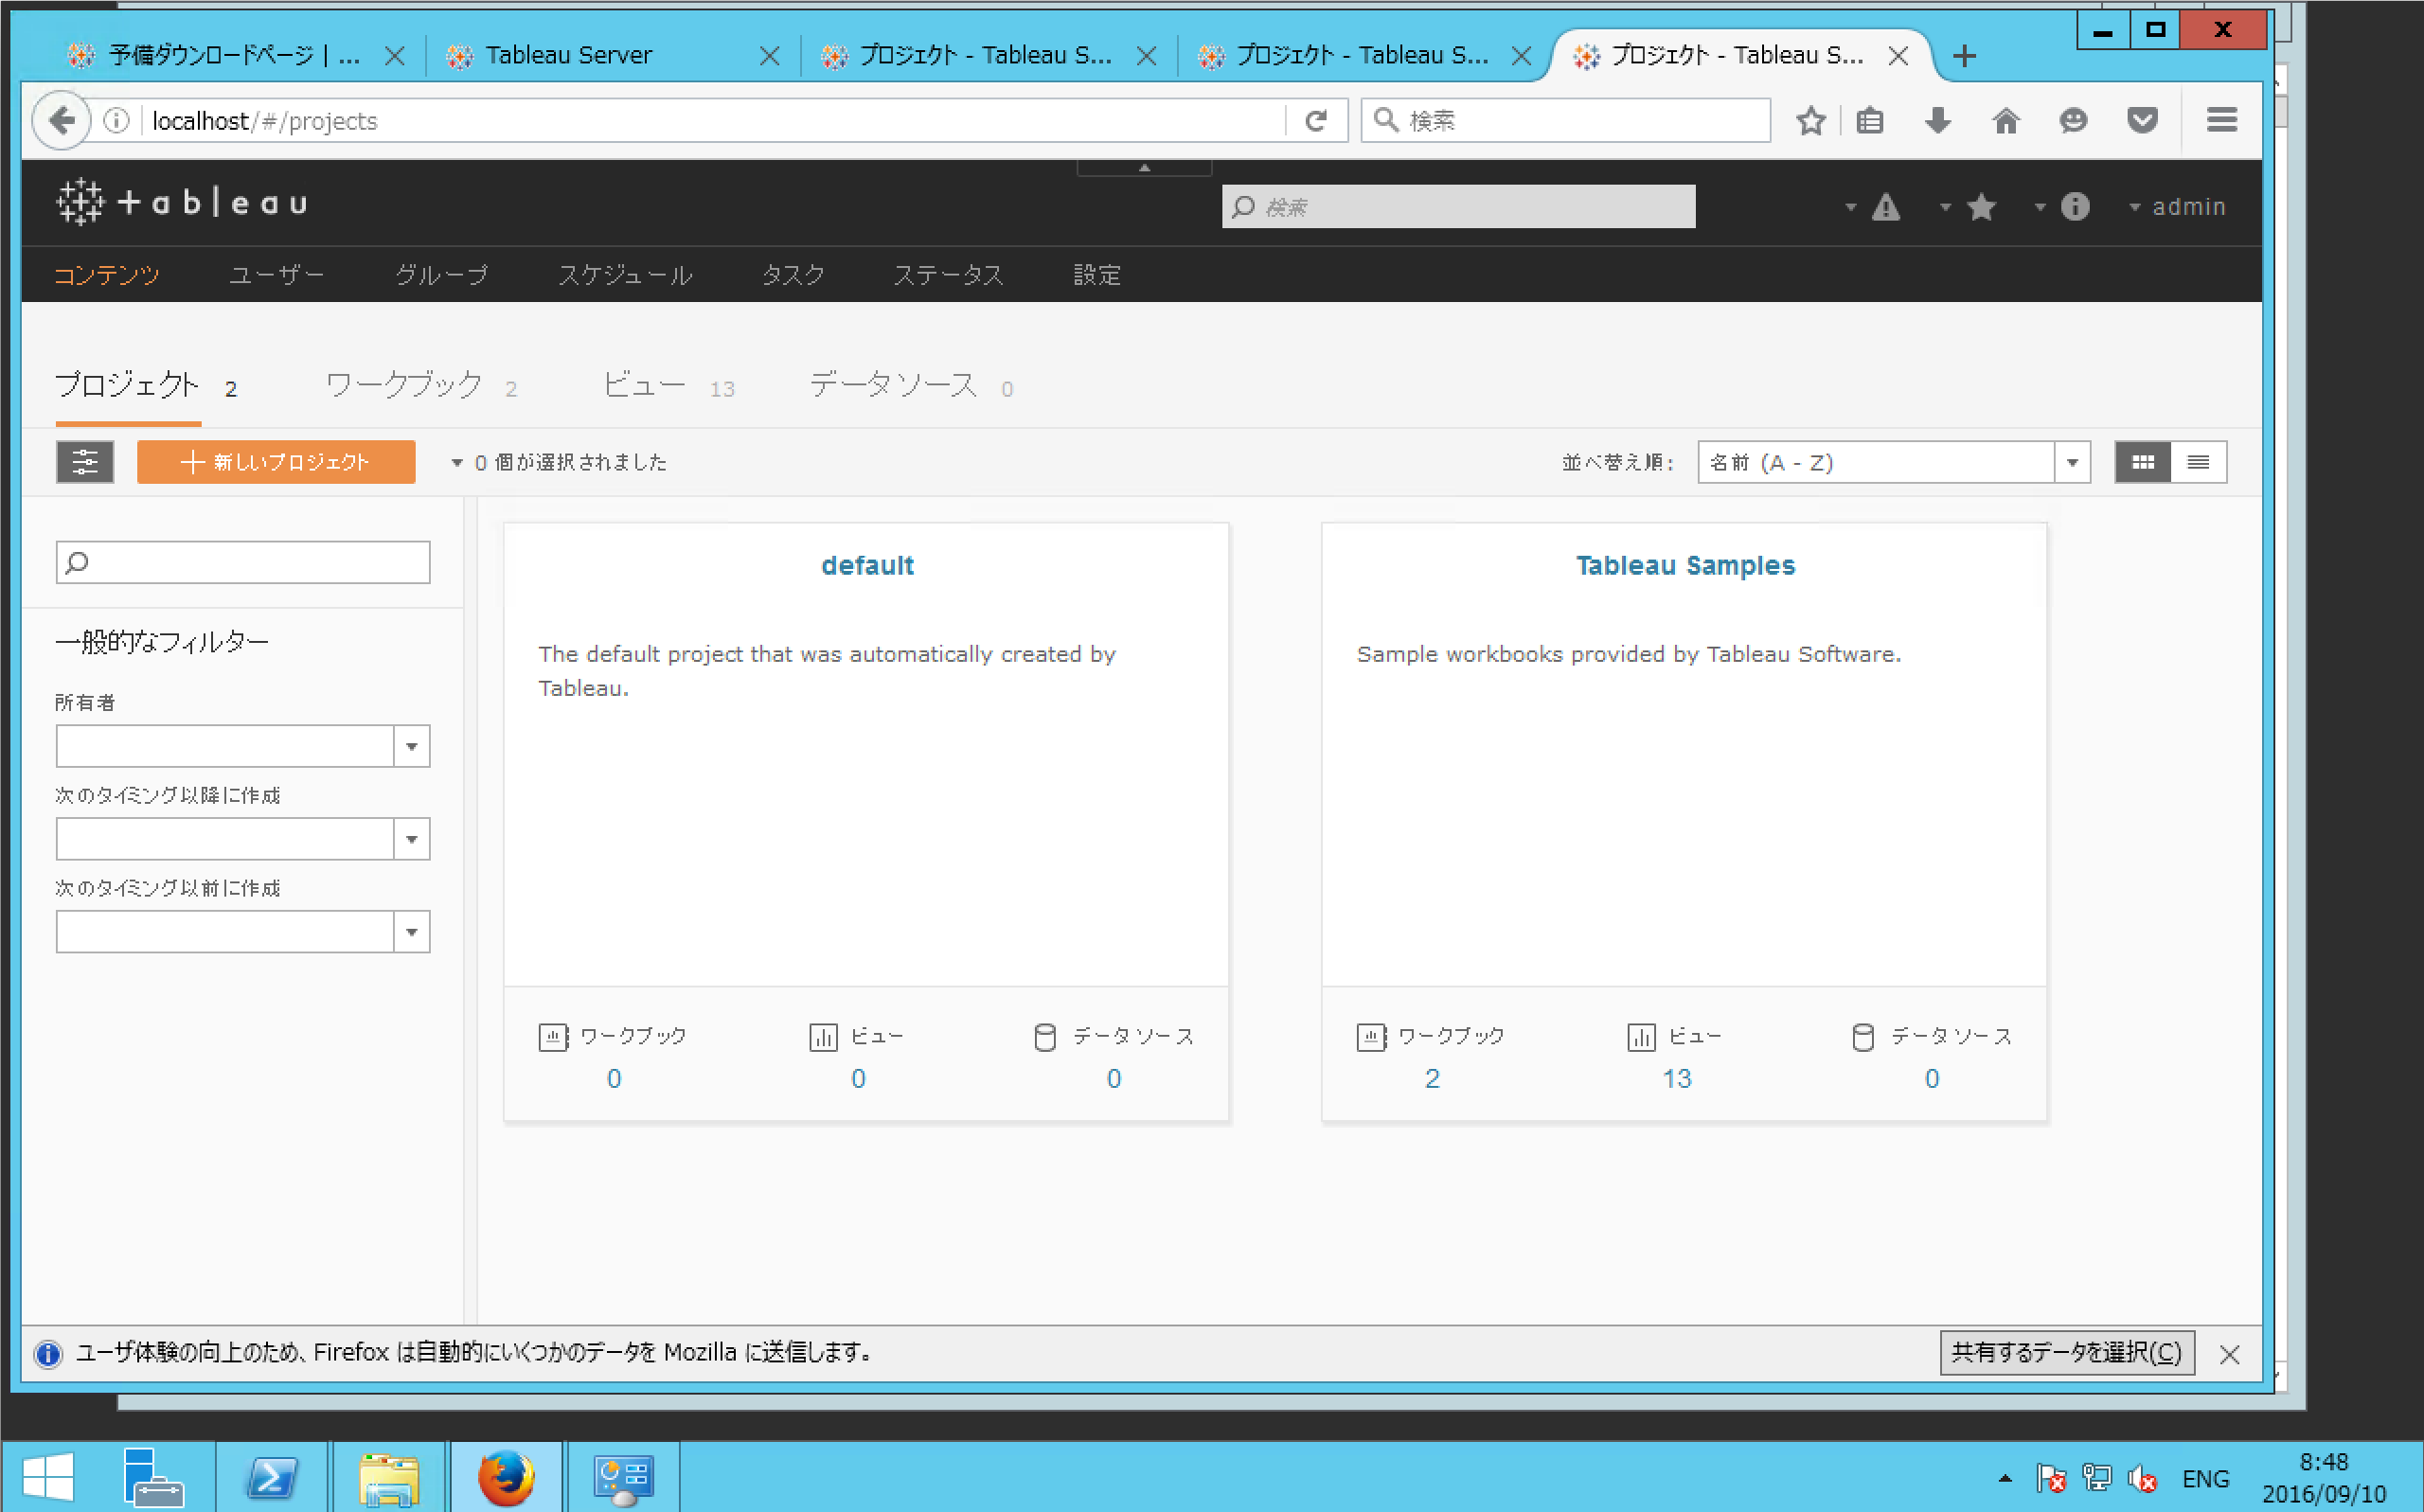Viewport: 2424px width, 1512px height.
Task: Switch to the ワークブック tab
Action: click(x=403, y=385)
